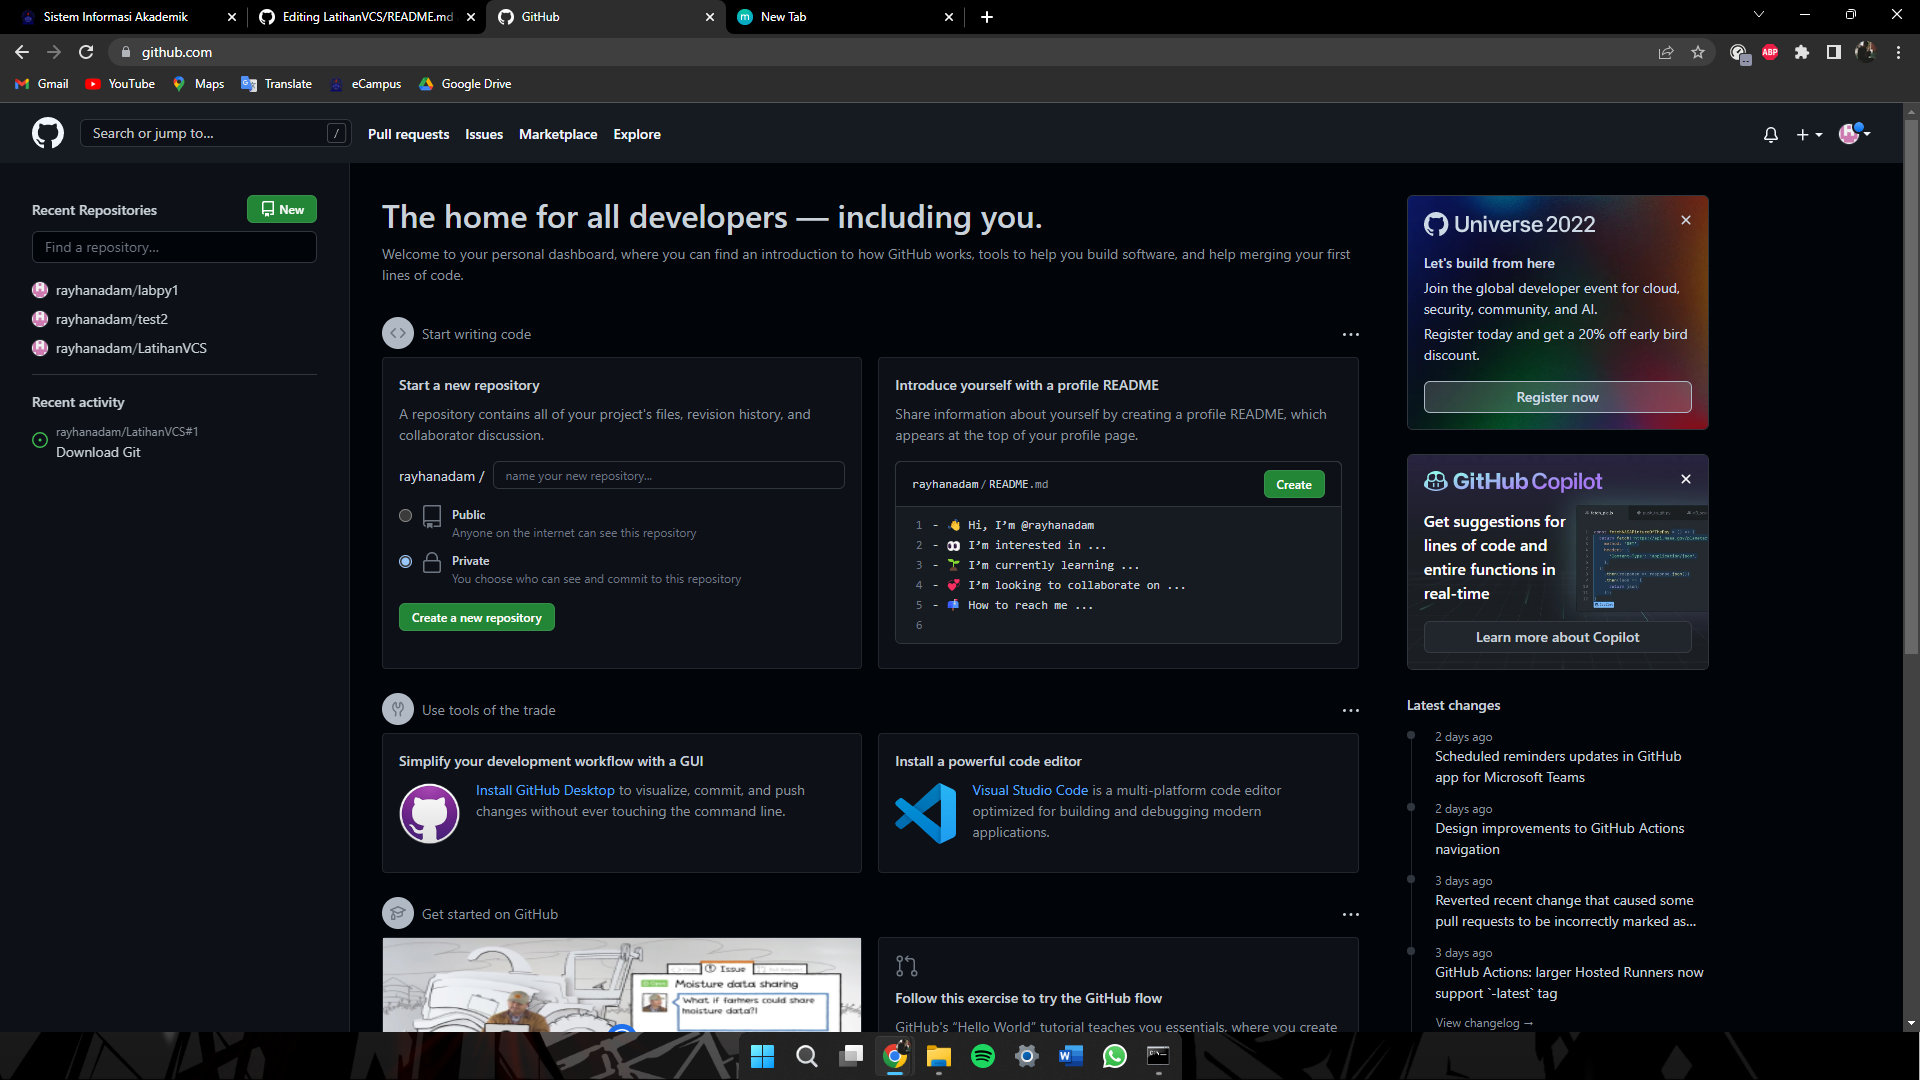
Task: Open the rayhanadam/LatihanVCS repository
Action: coord(131,348)
